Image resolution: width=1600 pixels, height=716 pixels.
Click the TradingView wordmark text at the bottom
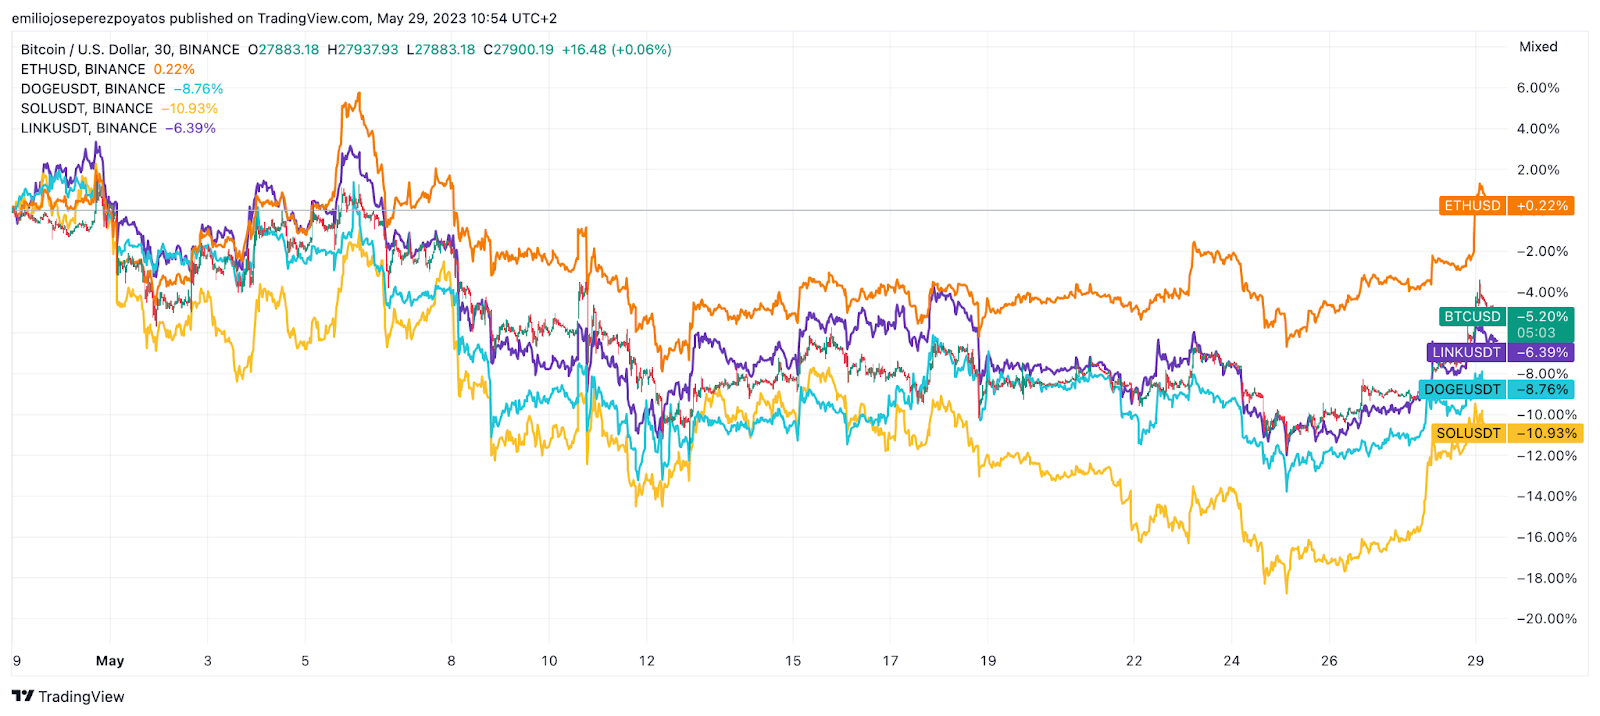click(x=81, y=697)
